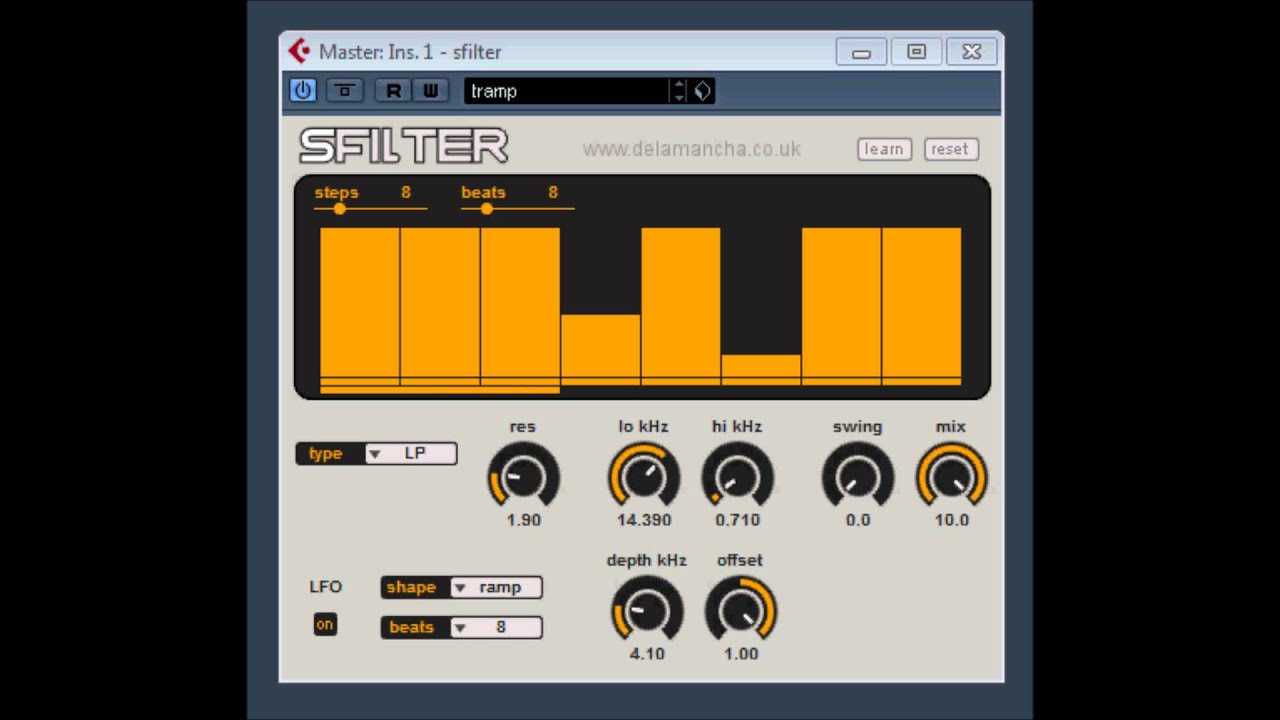Click the mix knob

(x=951, y=477)
